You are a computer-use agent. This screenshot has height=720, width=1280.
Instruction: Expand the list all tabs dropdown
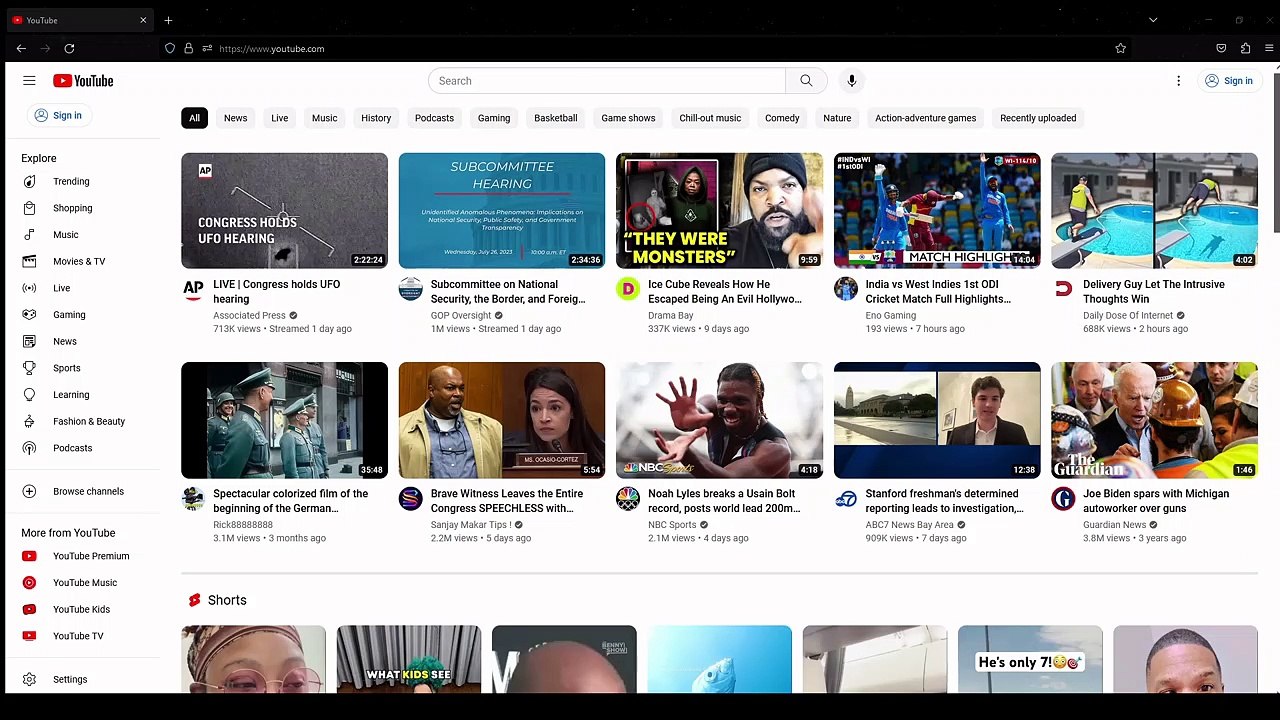pos(1153,20)
